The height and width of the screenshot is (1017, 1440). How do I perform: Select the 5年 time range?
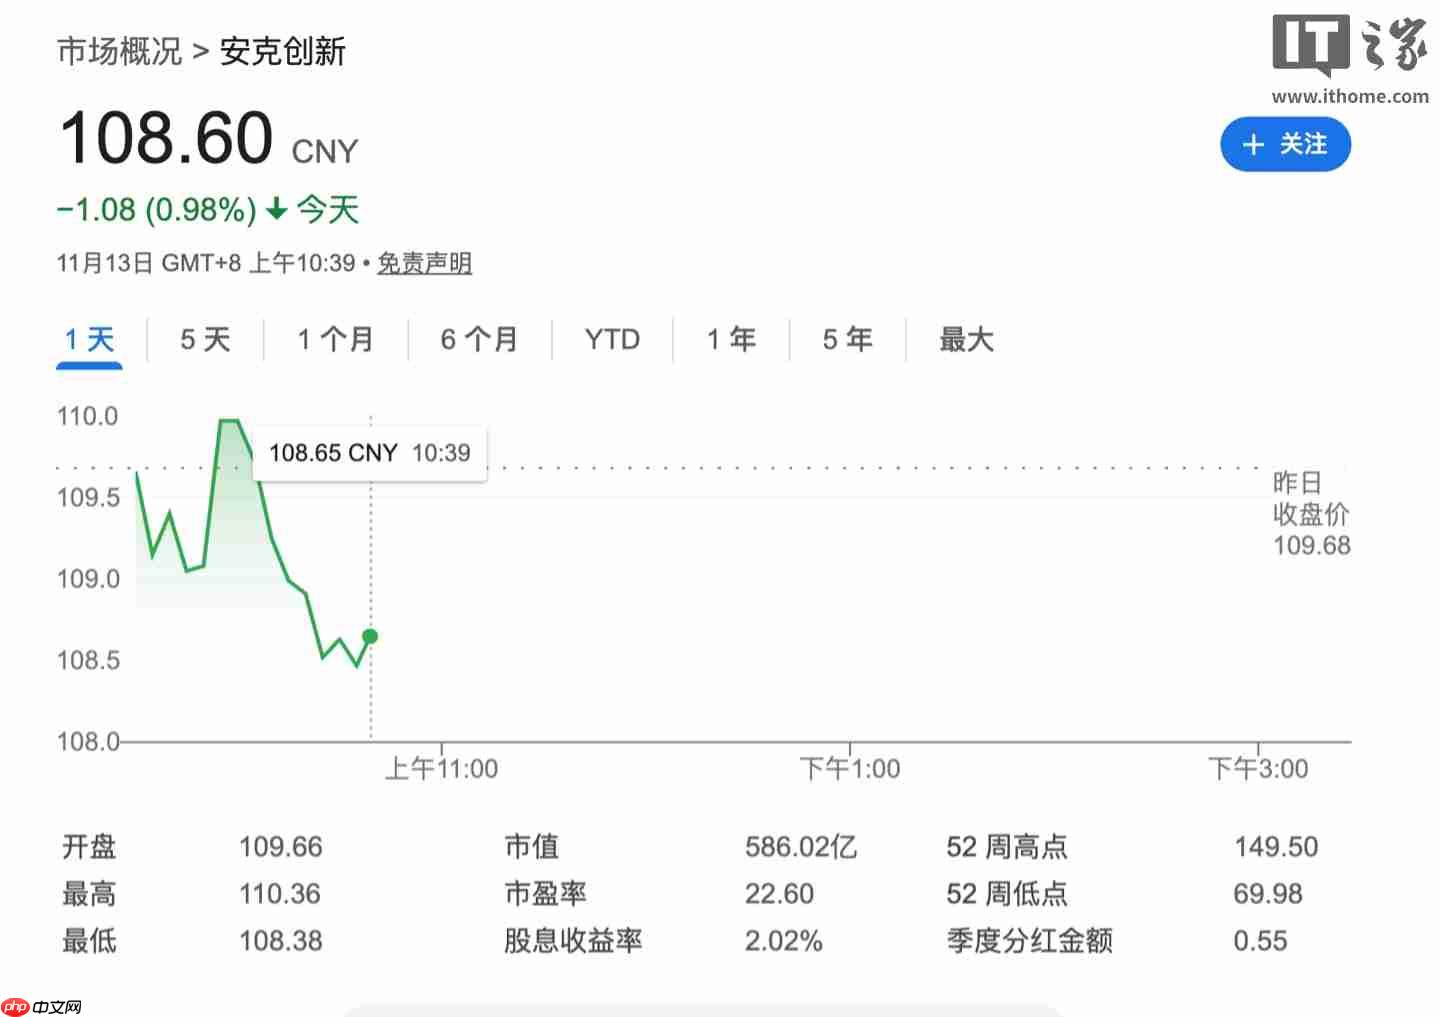tap(847, 339)
